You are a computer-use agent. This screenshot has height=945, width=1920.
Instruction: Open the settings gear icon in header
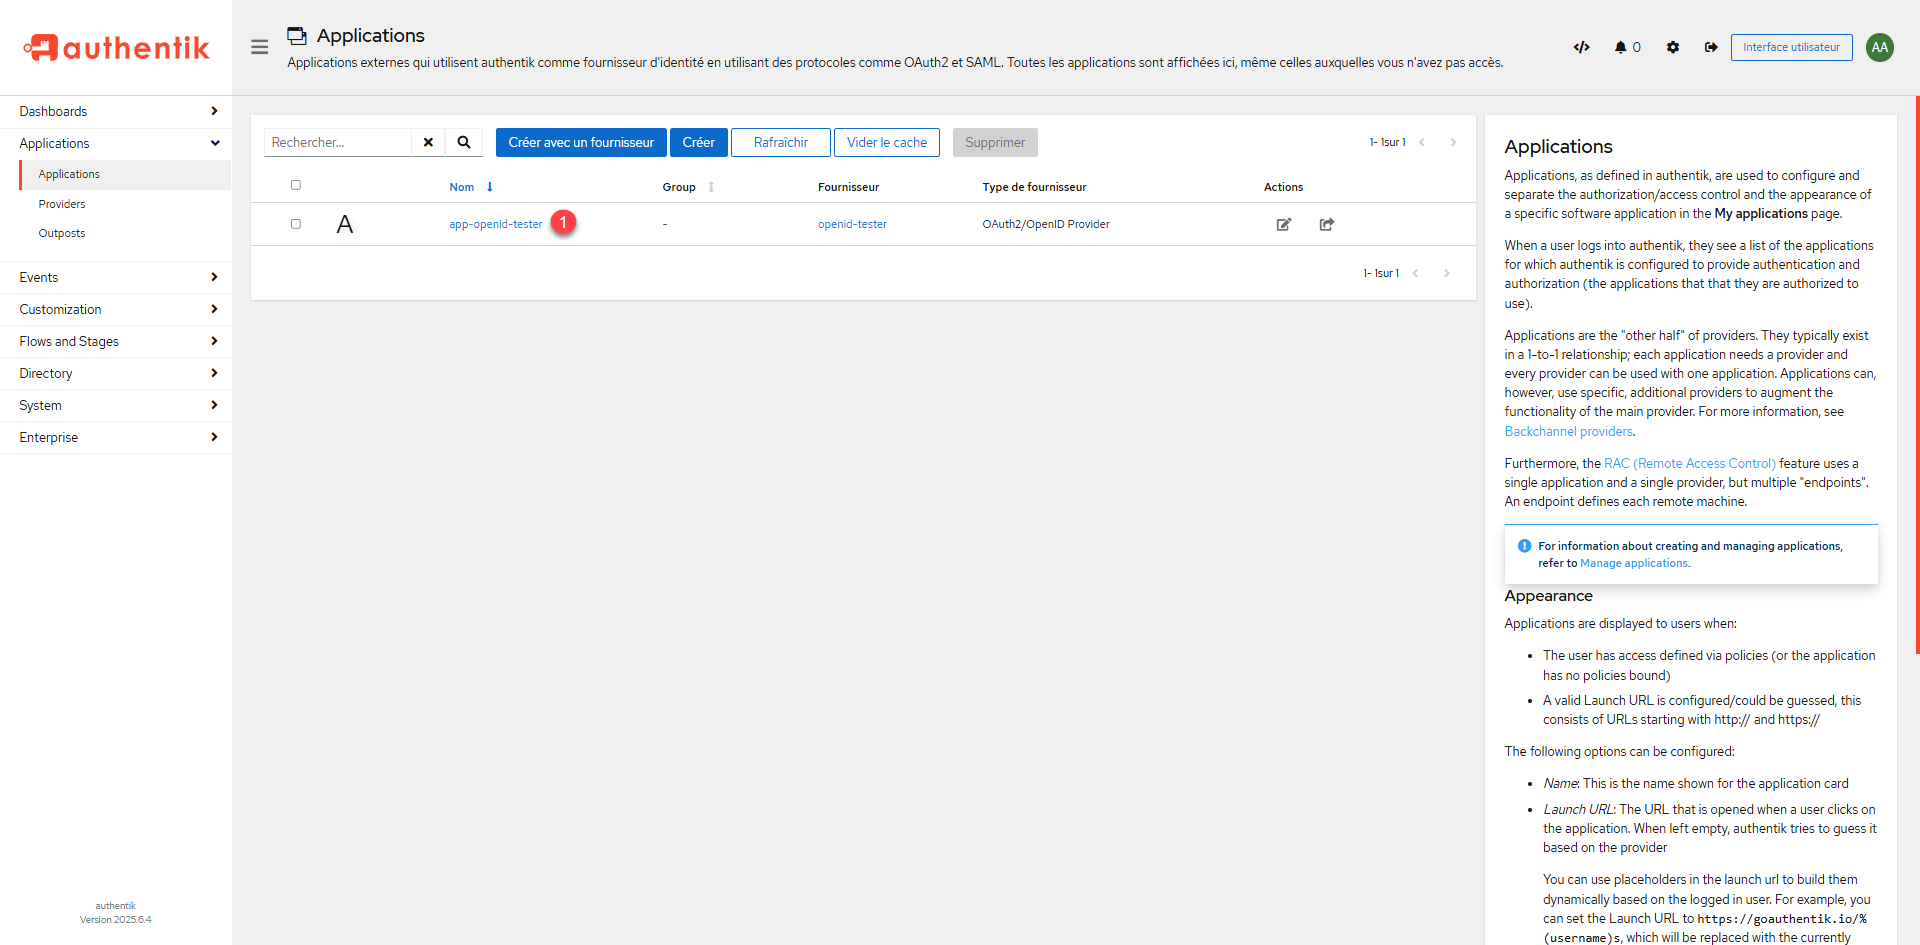point(1673,47)
